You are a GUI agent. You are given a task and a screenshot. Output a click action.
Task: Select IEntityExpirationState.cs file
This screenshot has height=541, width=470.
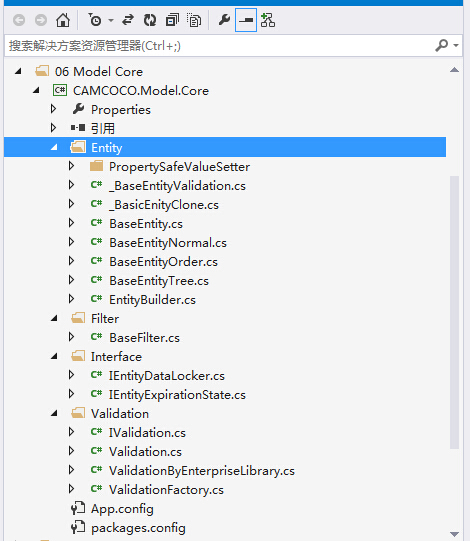point(177,394)
